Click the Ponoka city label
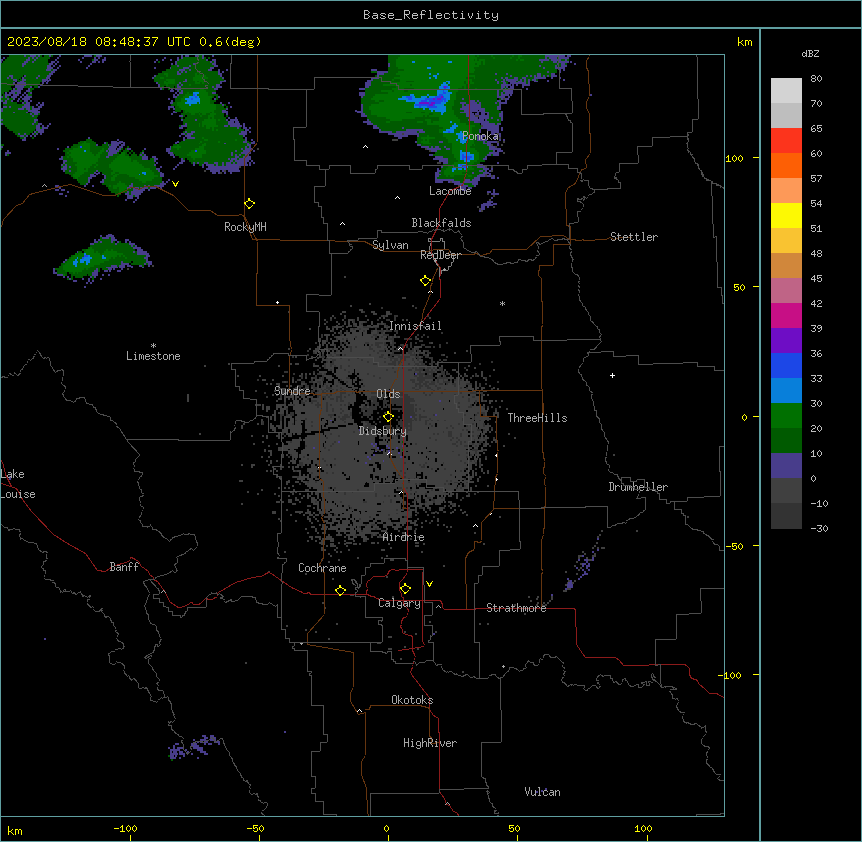The height and width of the screenshot is (842, 862). [480, 136]
